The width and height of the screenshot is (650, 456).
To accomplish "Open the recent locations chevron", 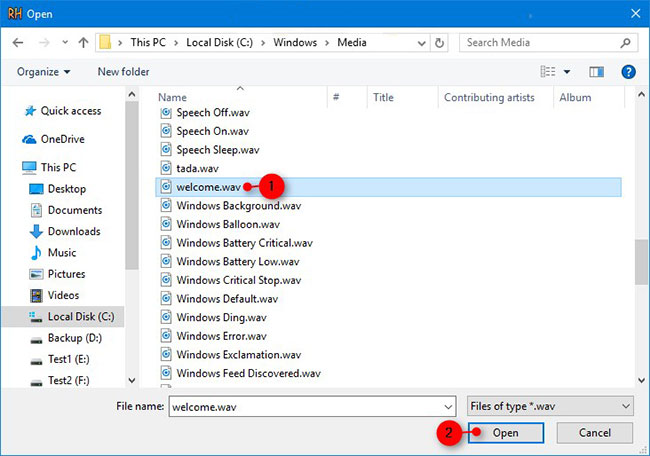I will pyautogui.click(x=65, y=42).
